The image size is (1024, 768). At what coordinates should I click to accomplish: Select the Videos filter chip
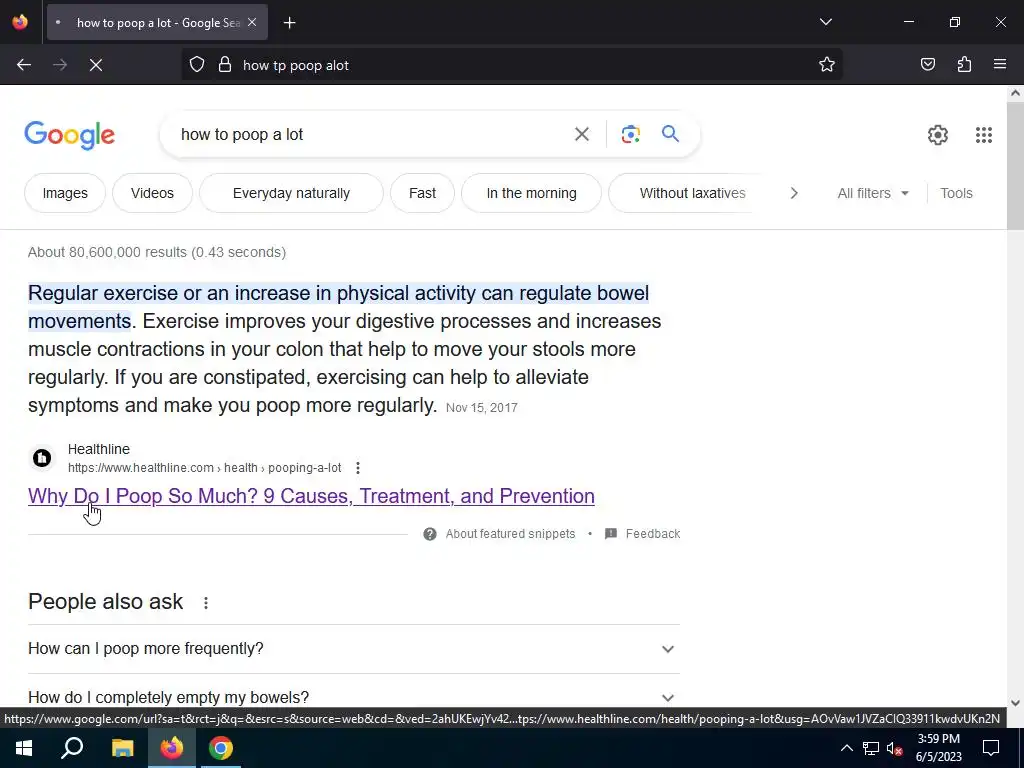(152, 193)
